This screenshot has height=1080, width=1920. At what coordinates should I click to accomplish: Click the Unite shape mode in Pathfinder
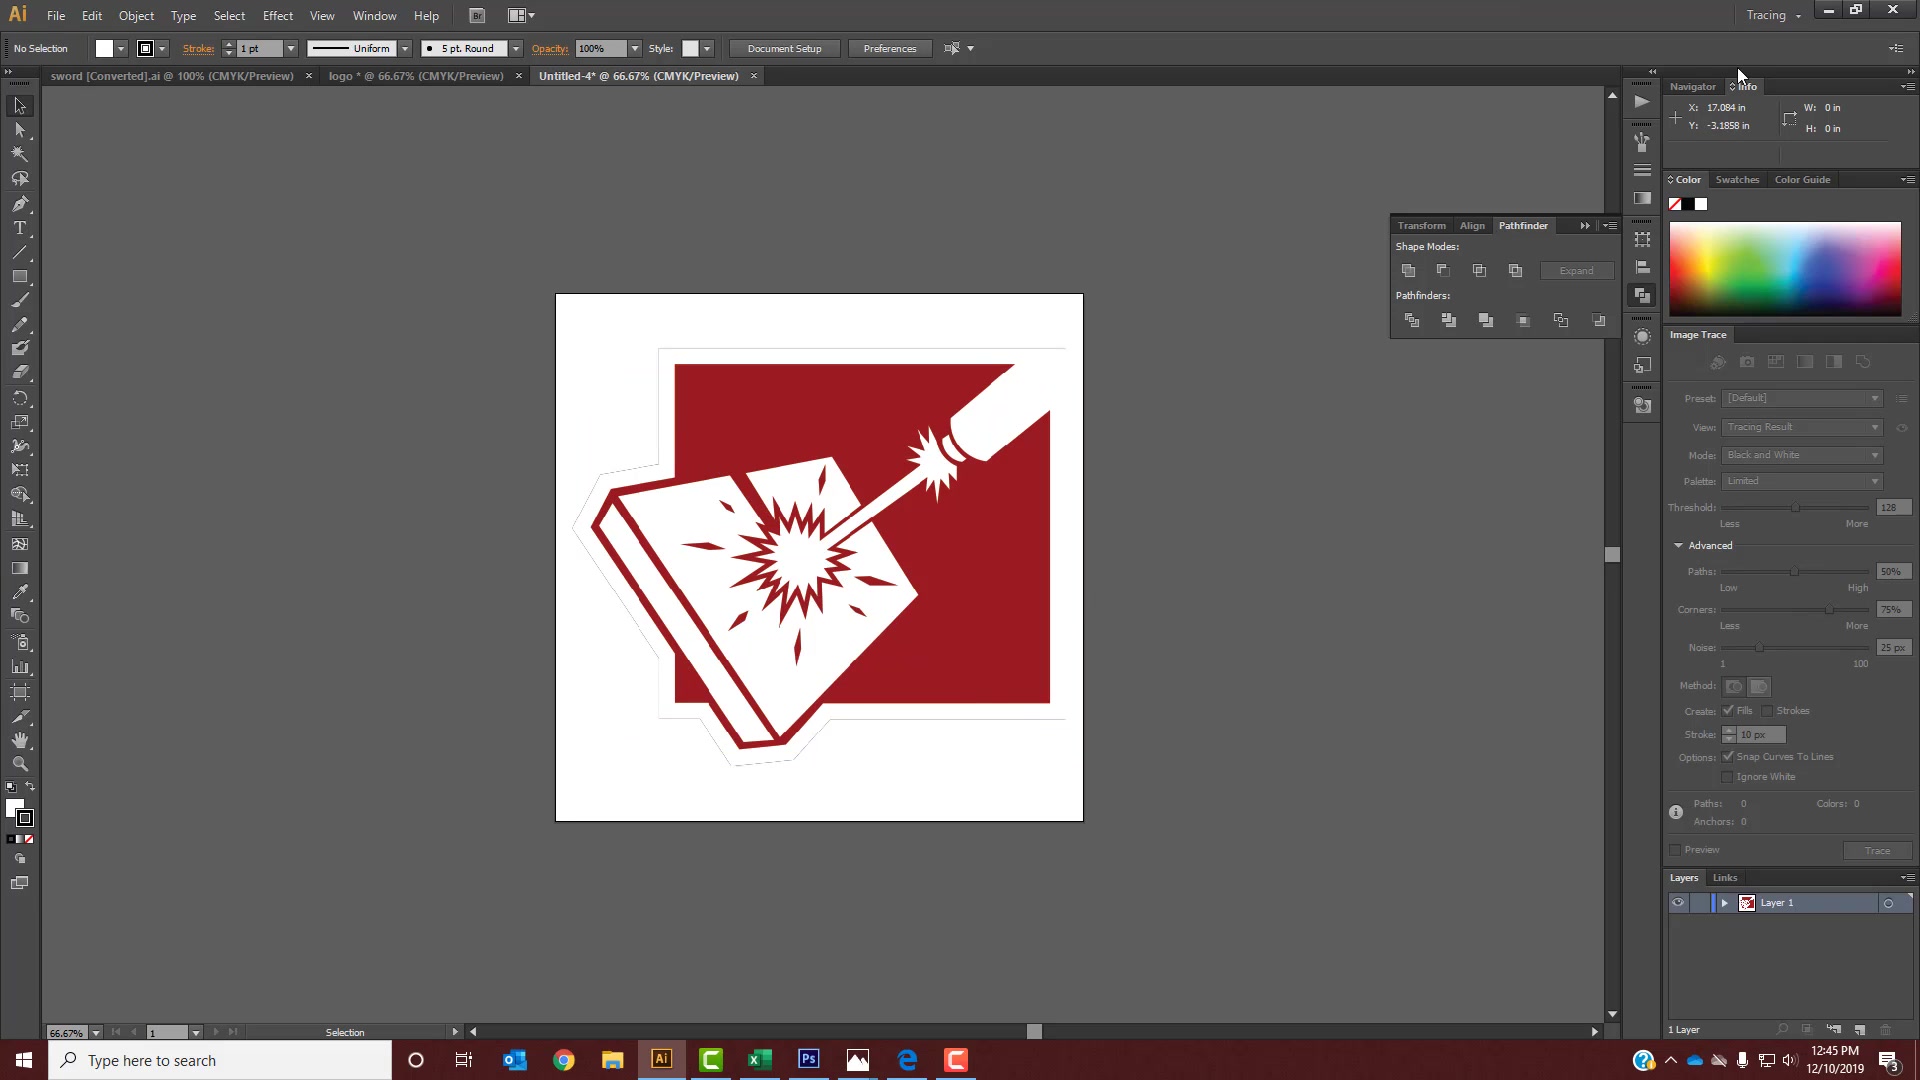[1409, 270]
